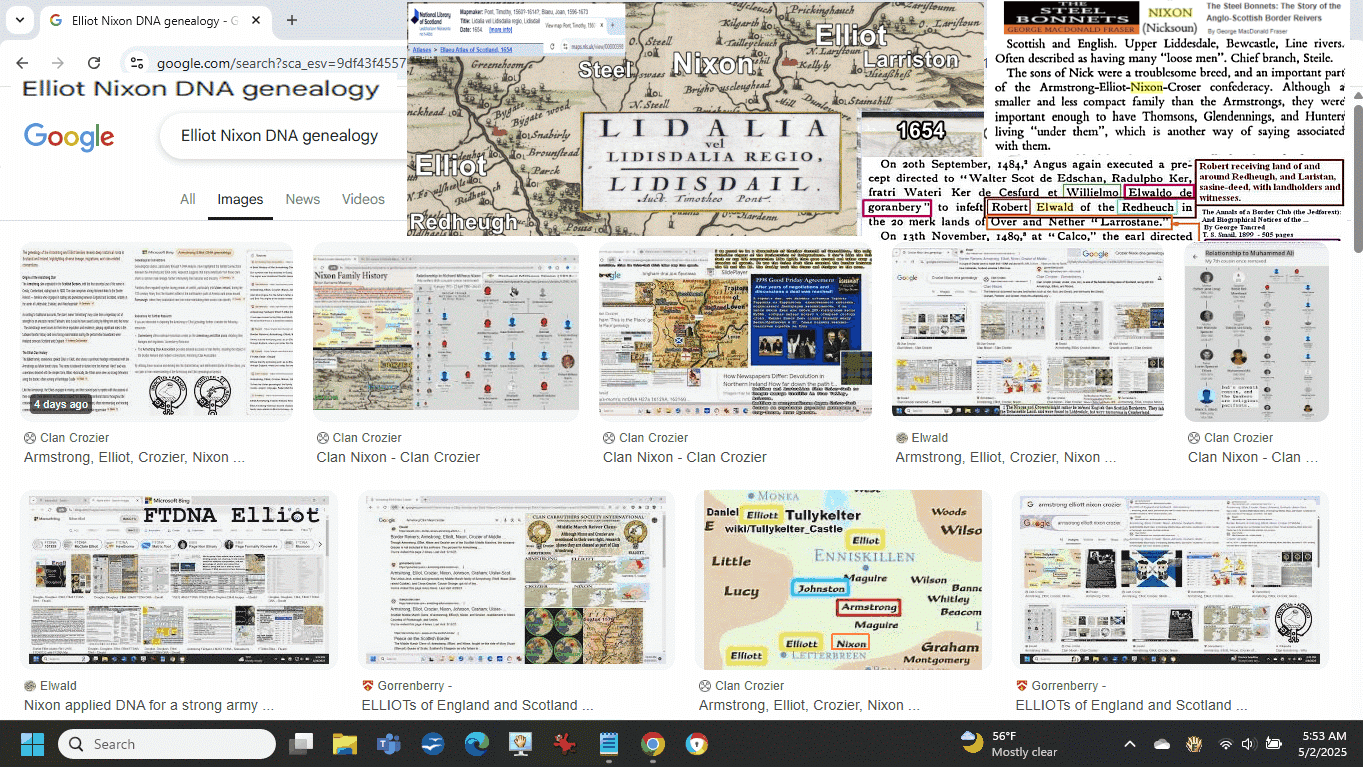The height and width of the screenshot is (767, 1363).
Task: Open the OneDrive cloud tray icon
Action: pyautogui.click(x=1162, y=744)
